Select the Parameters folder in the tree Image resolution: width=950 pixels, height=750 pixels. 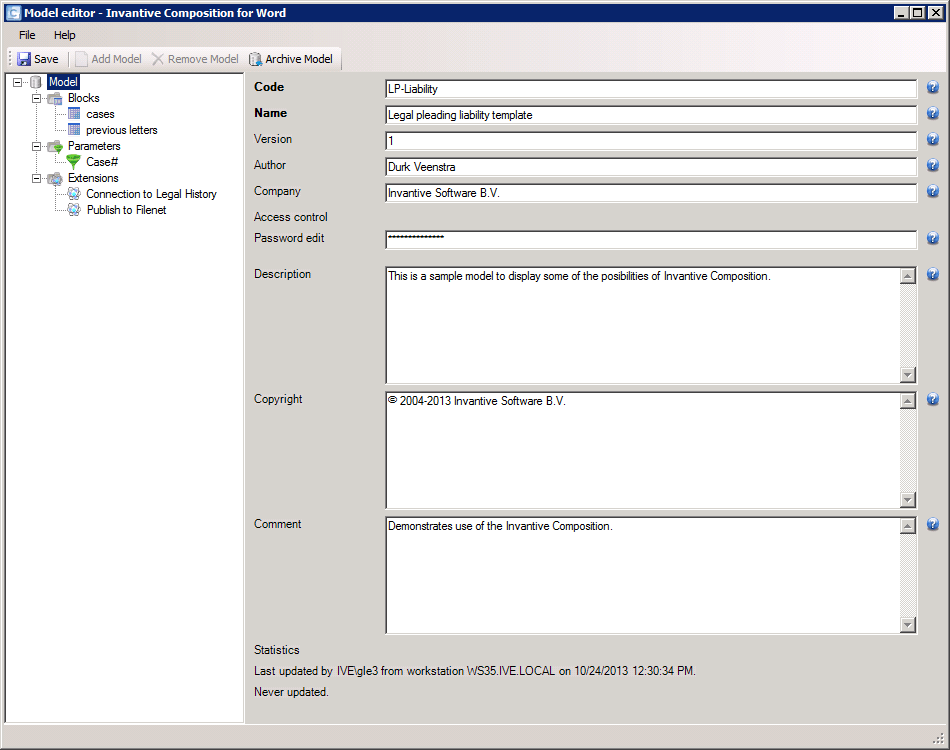[94, 146]
